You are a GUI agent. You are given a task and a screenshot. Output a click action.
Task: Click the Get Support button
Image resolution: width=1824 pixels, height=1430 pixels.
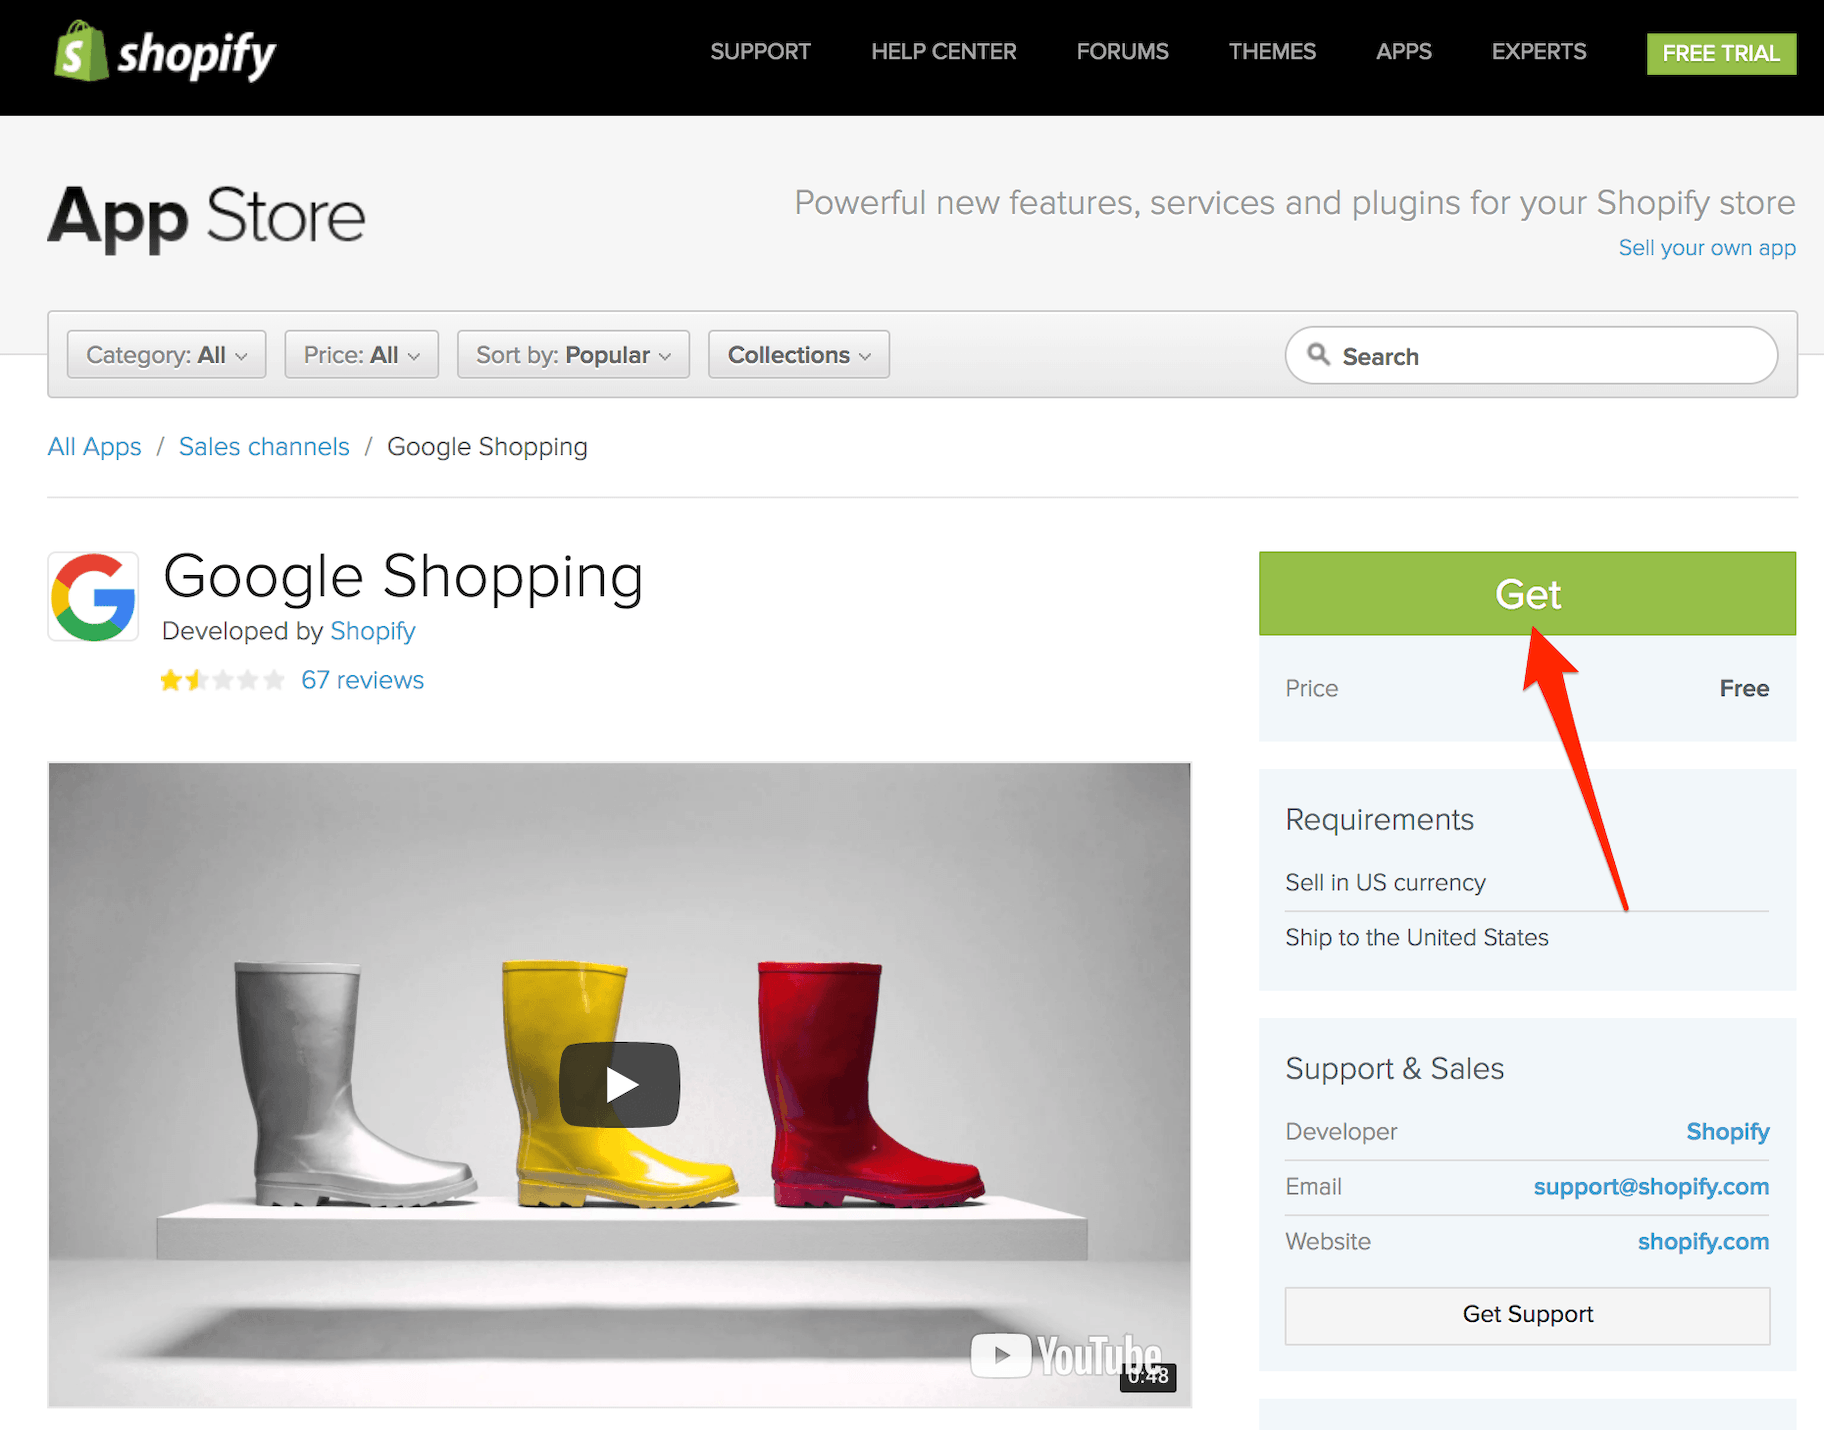1527,1314
